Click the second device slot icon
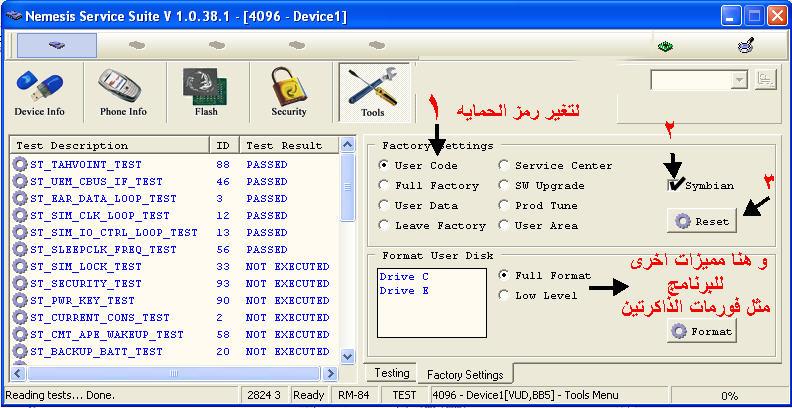This screenshot has height=408, width=792. (x=137, y=45)
